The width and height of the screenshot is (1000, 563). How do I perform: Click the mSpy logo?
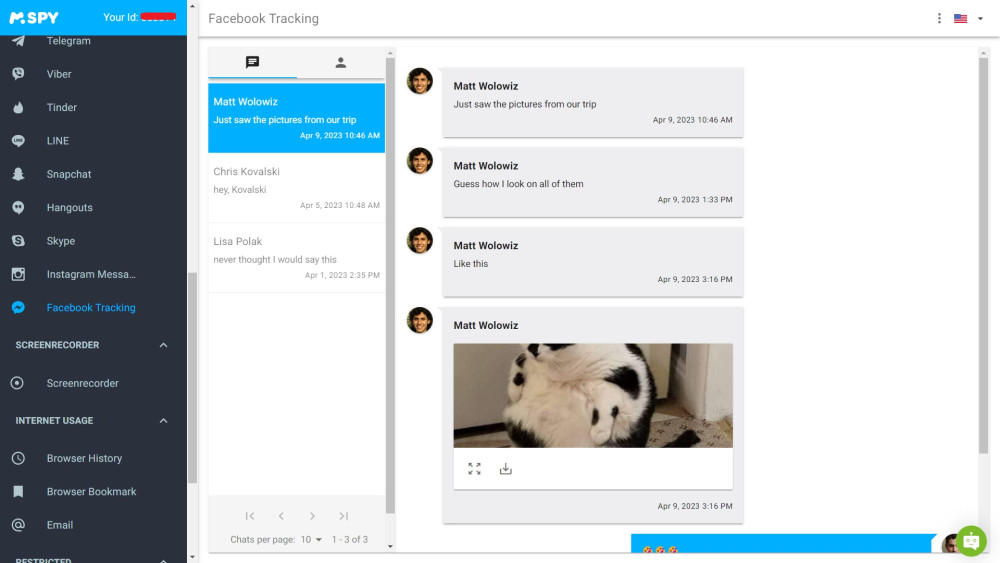[34, 17]
